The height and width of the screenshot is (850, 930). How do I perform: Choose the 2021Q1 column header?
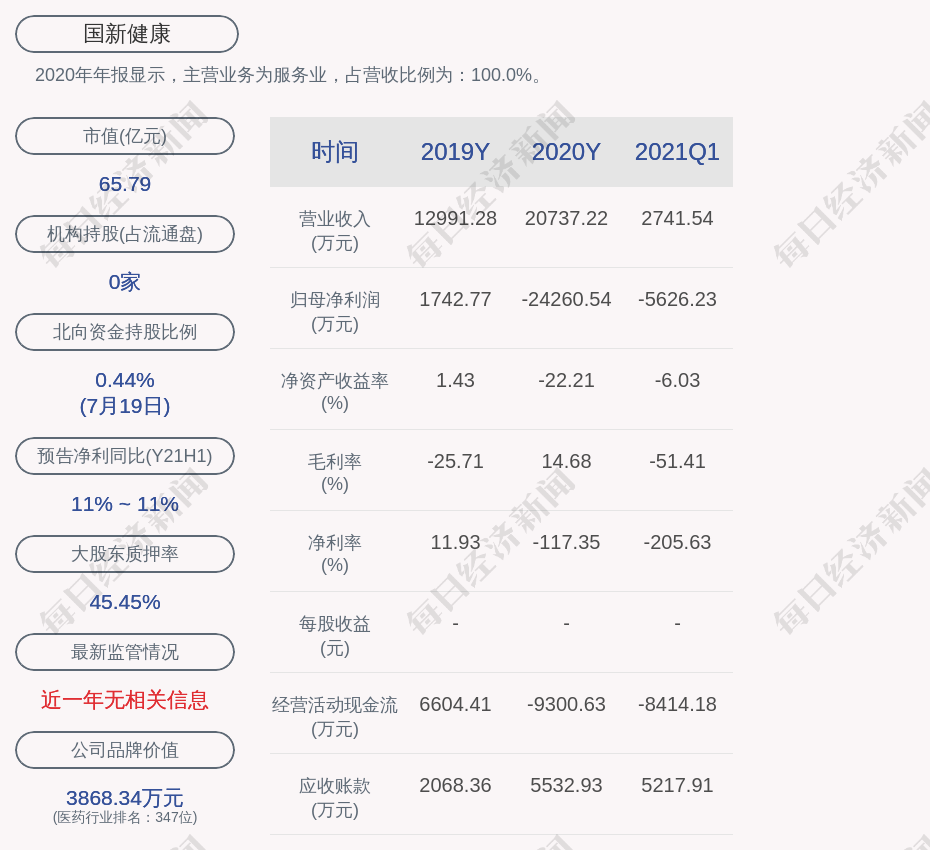pyautogui.click(x=677, y=152)
